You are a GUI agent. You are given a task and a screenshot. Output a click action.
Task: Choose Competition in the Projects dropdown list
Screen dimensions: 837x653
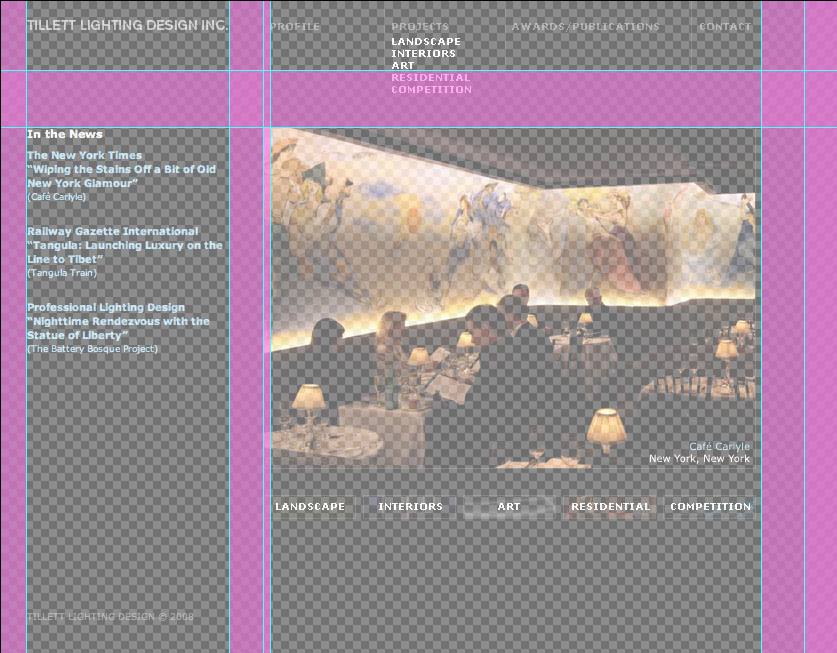tap(431, 89)
